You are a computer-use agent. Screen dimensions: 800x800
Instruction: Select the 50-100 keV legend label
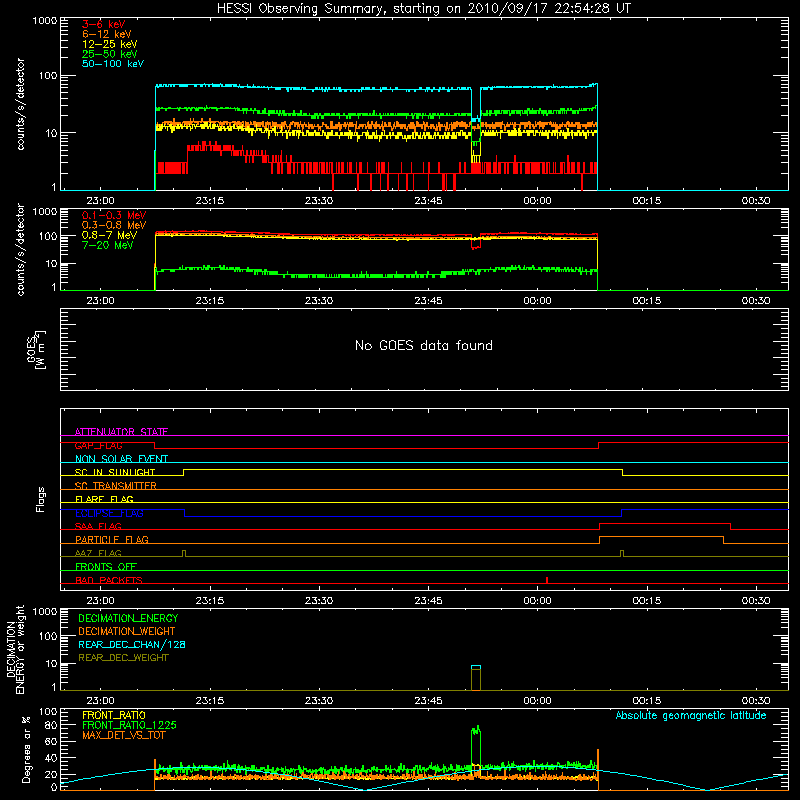coord(113,64)
